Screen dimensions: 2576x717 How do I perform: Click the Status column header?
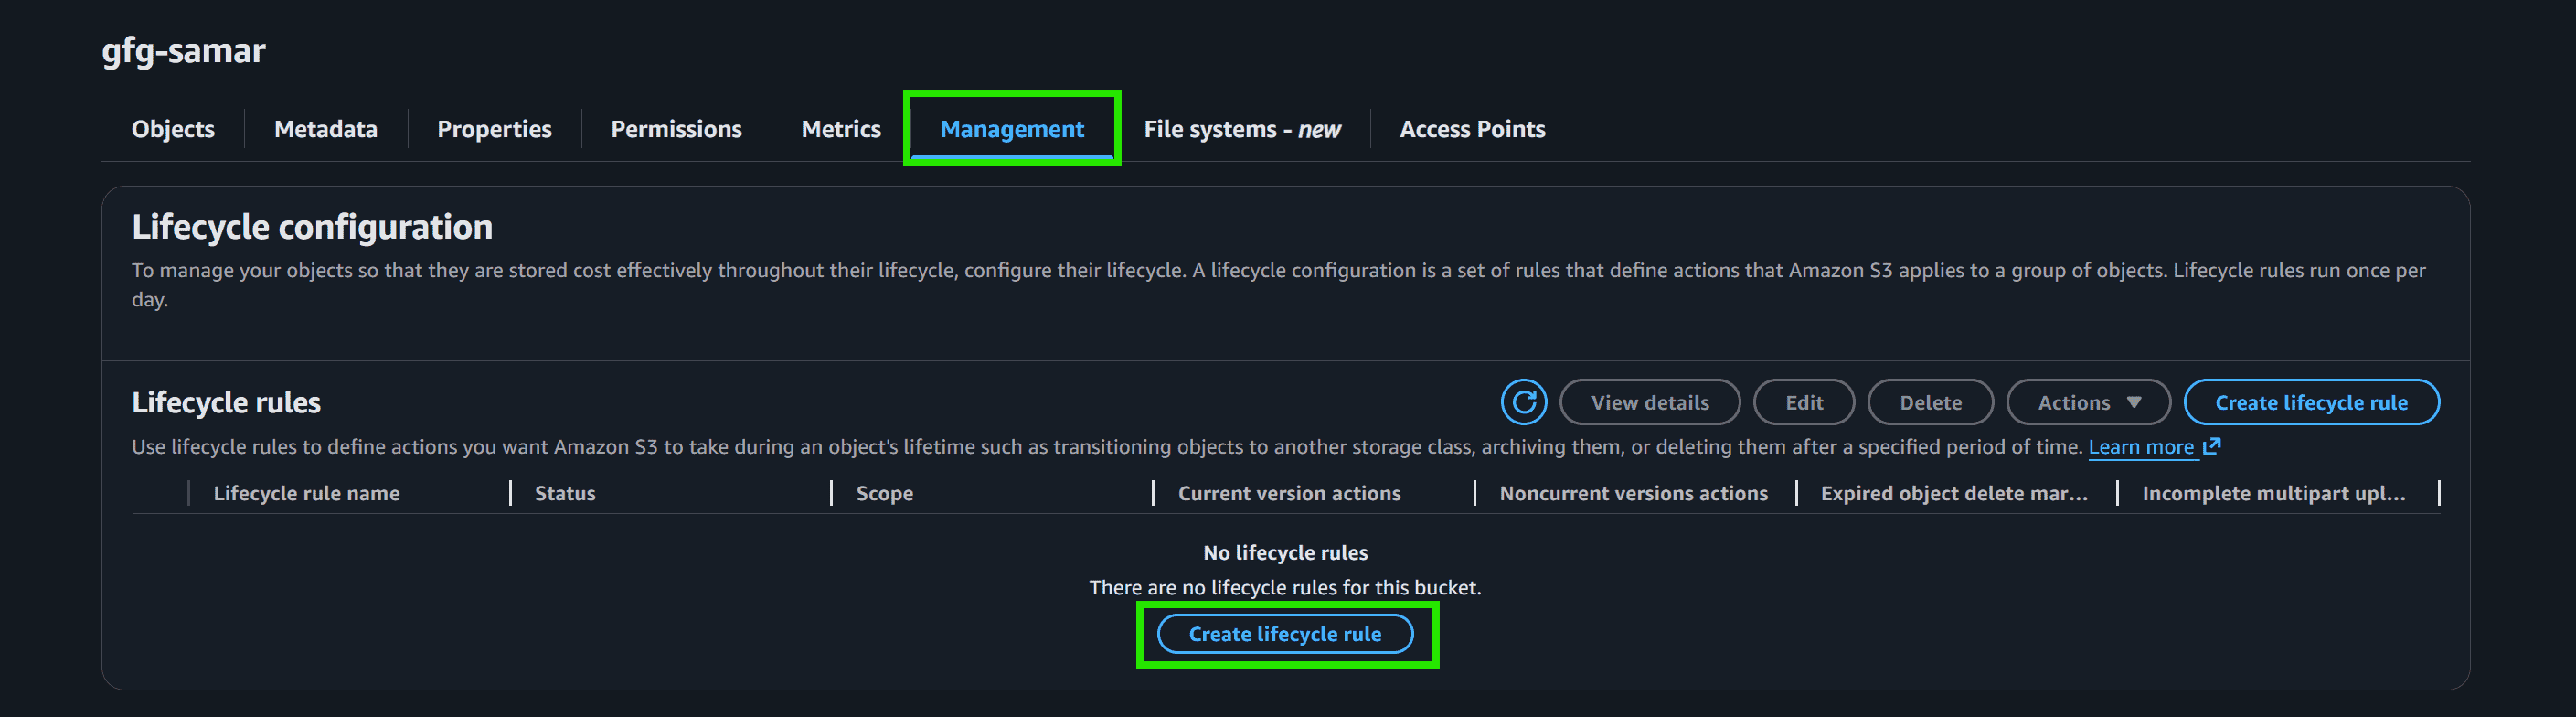(565, 493)
